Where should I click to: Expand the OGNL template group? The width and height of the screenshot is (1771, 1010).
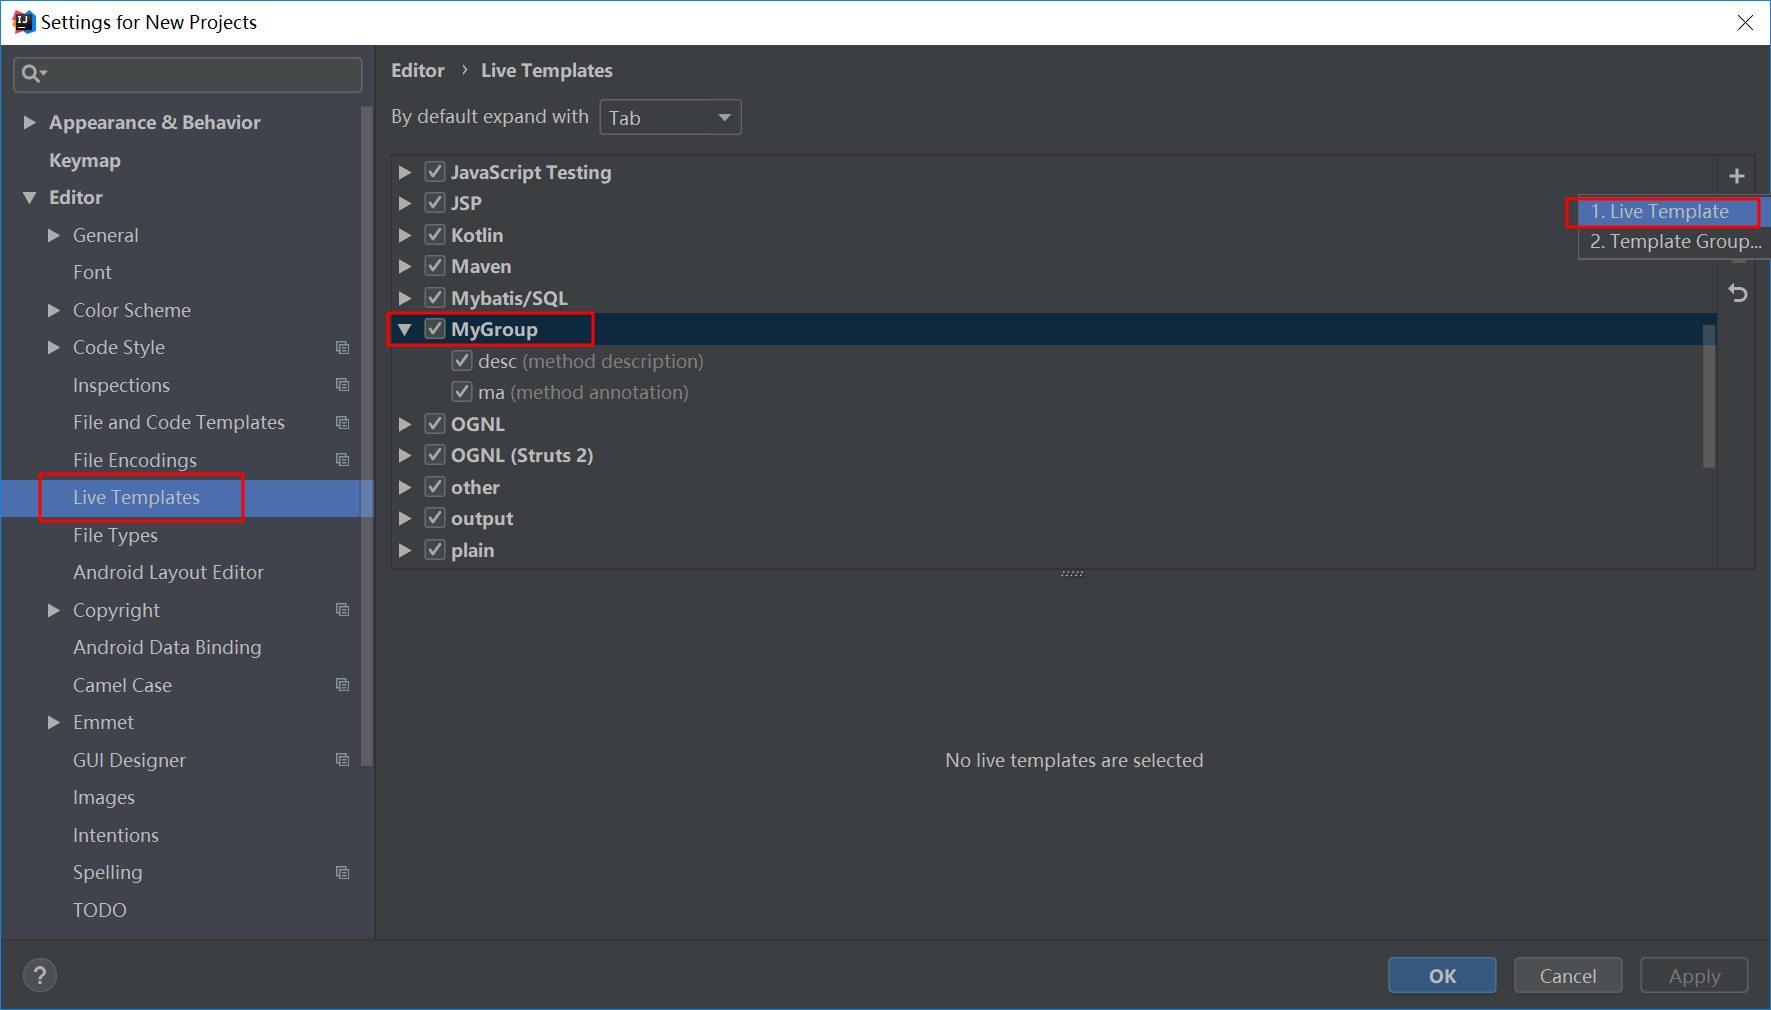coord(405,424)
